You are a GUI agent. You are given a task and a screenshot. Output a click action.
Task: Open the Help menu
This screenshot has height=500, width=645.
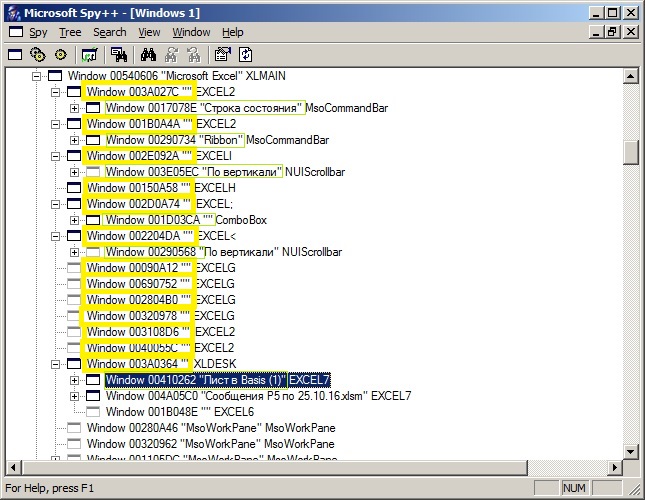pyautogui.click(x=232, y=32)
